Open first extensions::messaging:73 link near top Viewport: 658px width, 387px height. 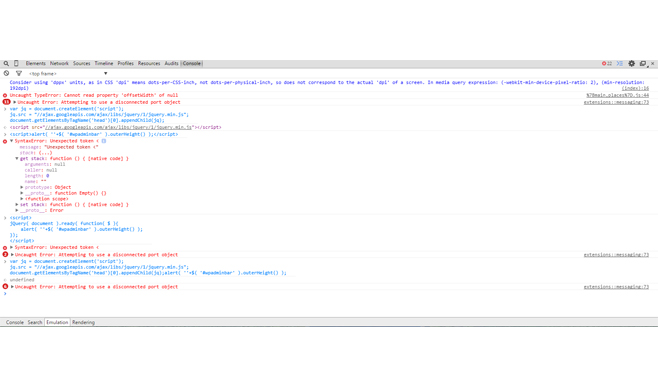[616, 102]
